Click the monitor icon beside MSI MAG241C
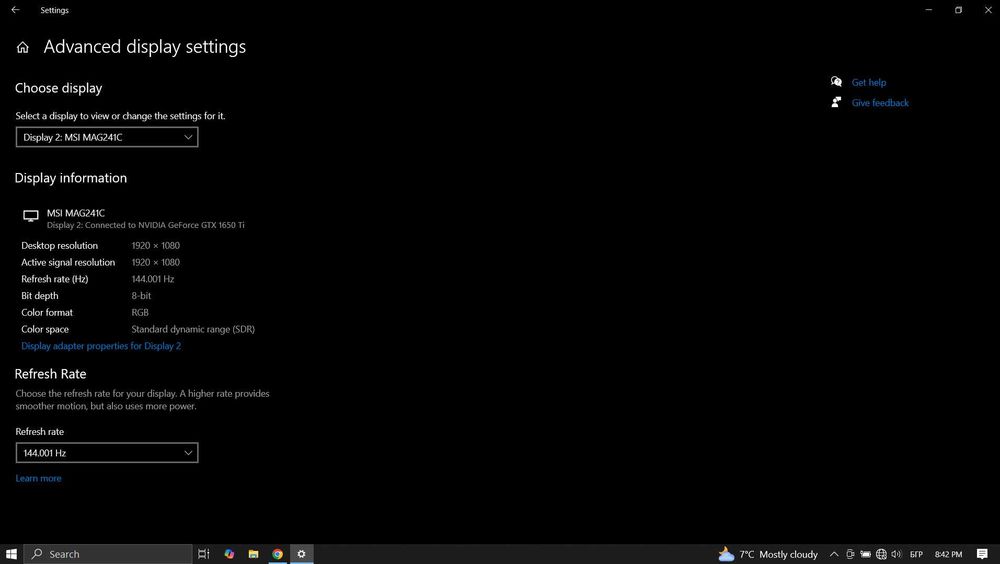 point(31,216)
